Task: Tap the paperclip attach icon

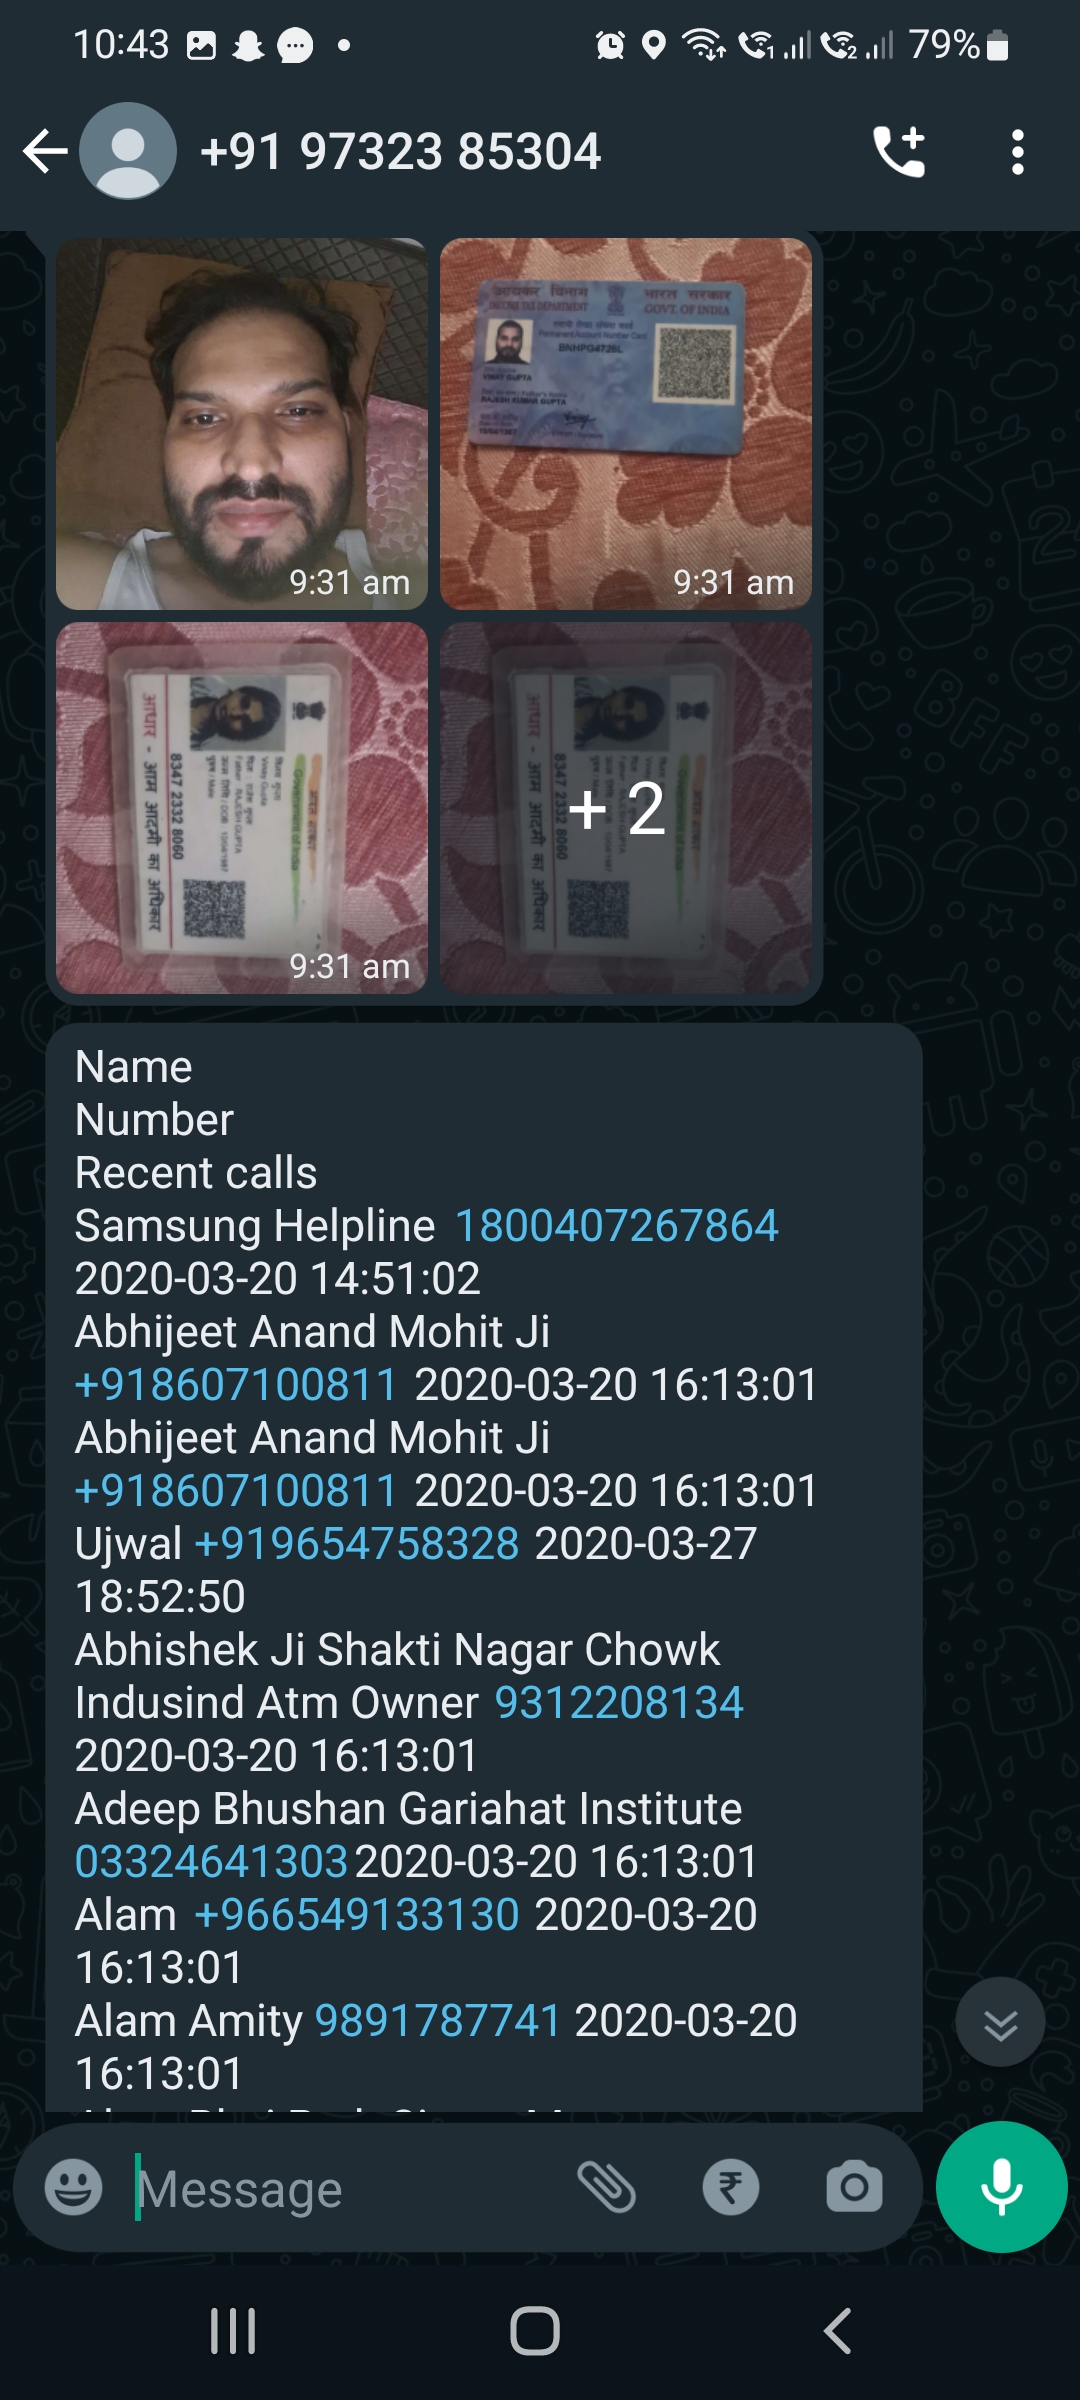Action: click(x=607, y=2187)
